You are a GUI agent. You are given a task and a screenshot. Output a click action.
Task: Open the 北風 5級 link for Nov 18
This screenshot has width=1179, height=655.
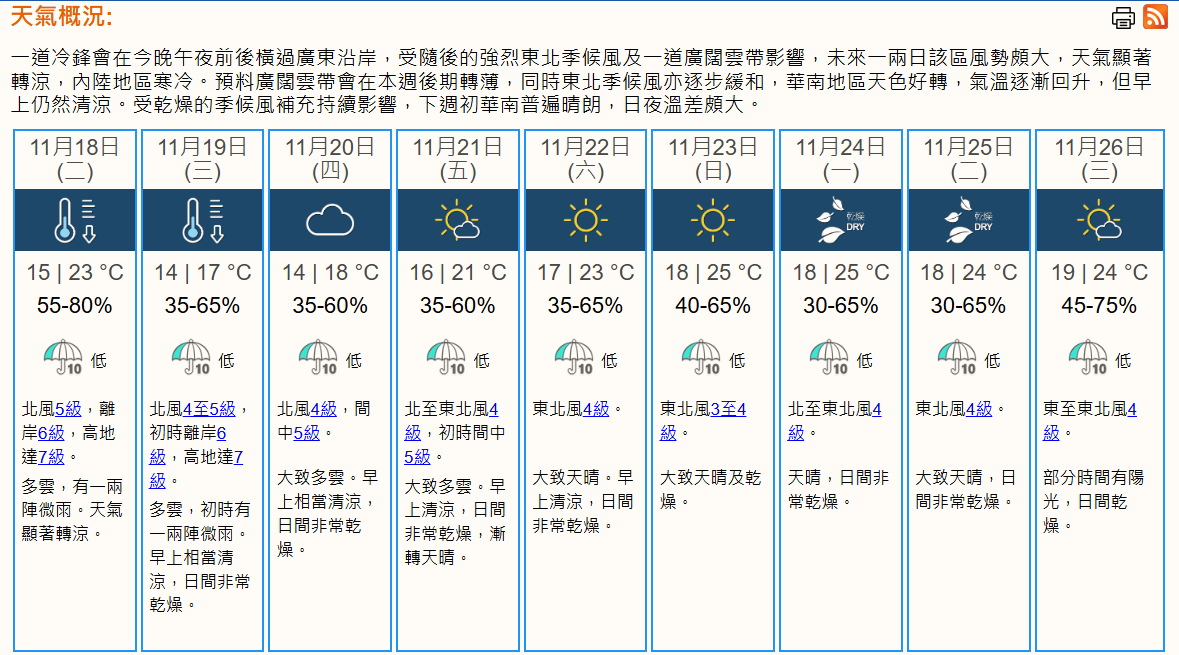point(68,409)
